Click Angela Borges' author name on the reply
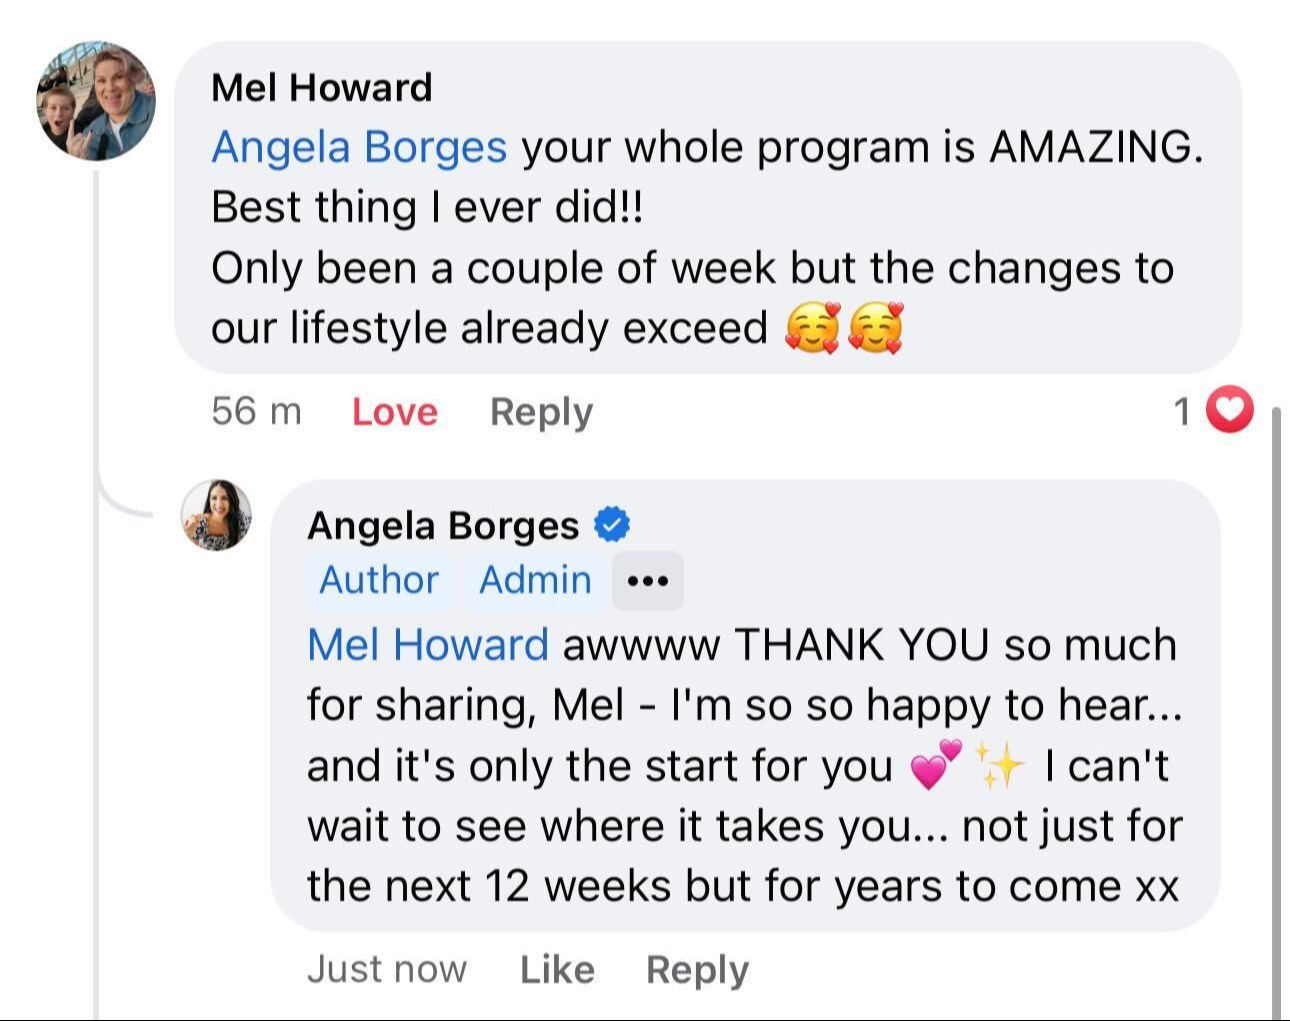1290x1021 pixels. [x=443, y=525]
